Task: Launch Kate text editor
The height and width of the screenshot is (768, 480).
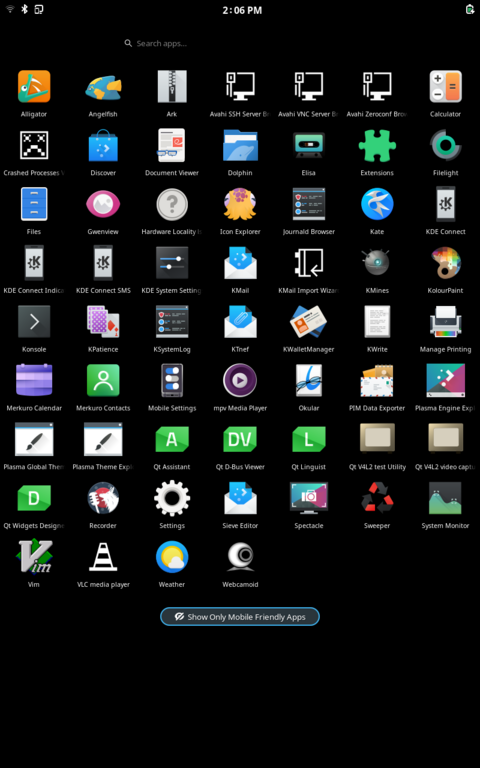Action: 377,204
